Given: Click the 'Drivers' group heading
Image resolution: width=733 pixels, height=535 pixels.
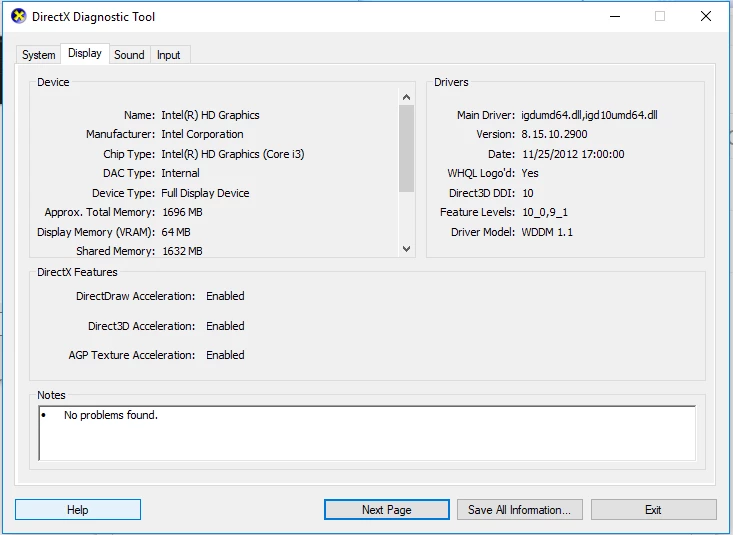Looking at the screenshot, I should (x=451, y=82).
